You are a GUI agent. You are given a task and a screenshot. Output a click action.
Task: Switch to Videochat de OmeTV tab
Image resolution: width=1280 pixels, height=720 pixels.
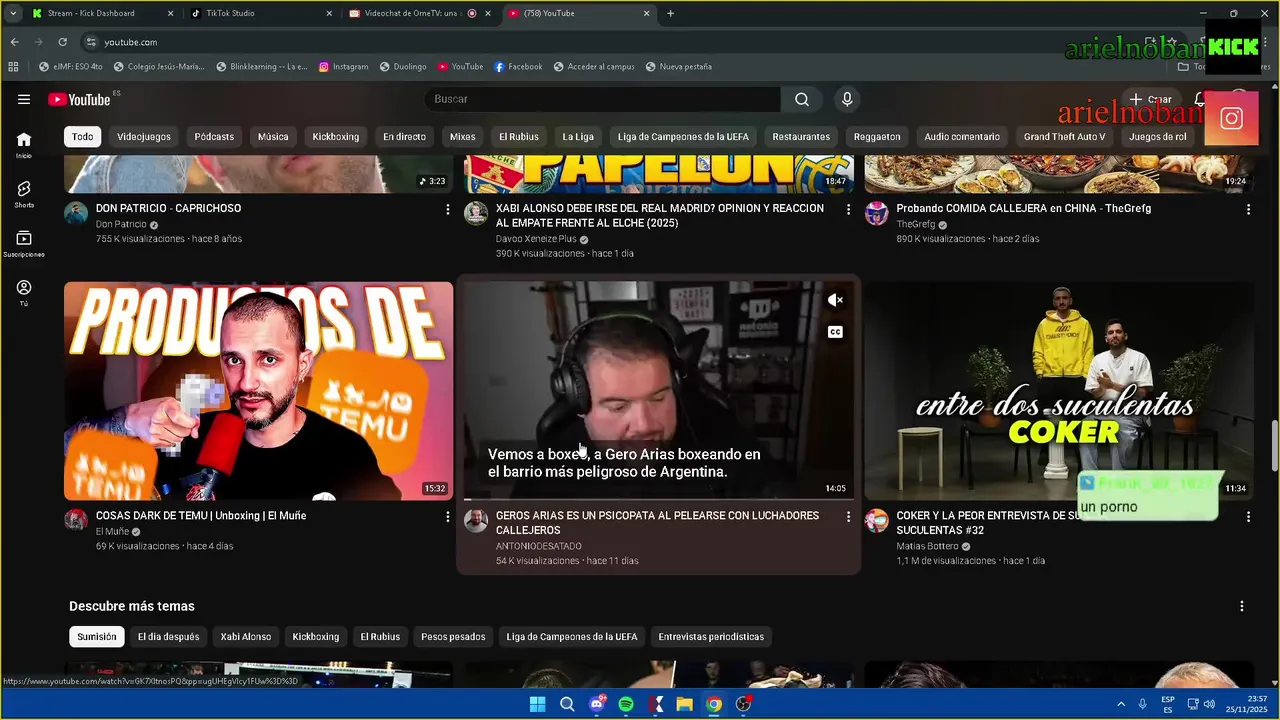(x=420, y=13)
